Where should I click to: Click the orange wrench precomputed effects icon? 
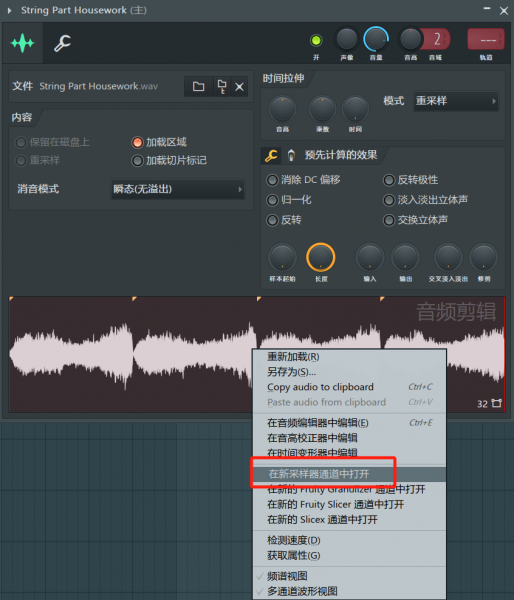click(271, 155)
